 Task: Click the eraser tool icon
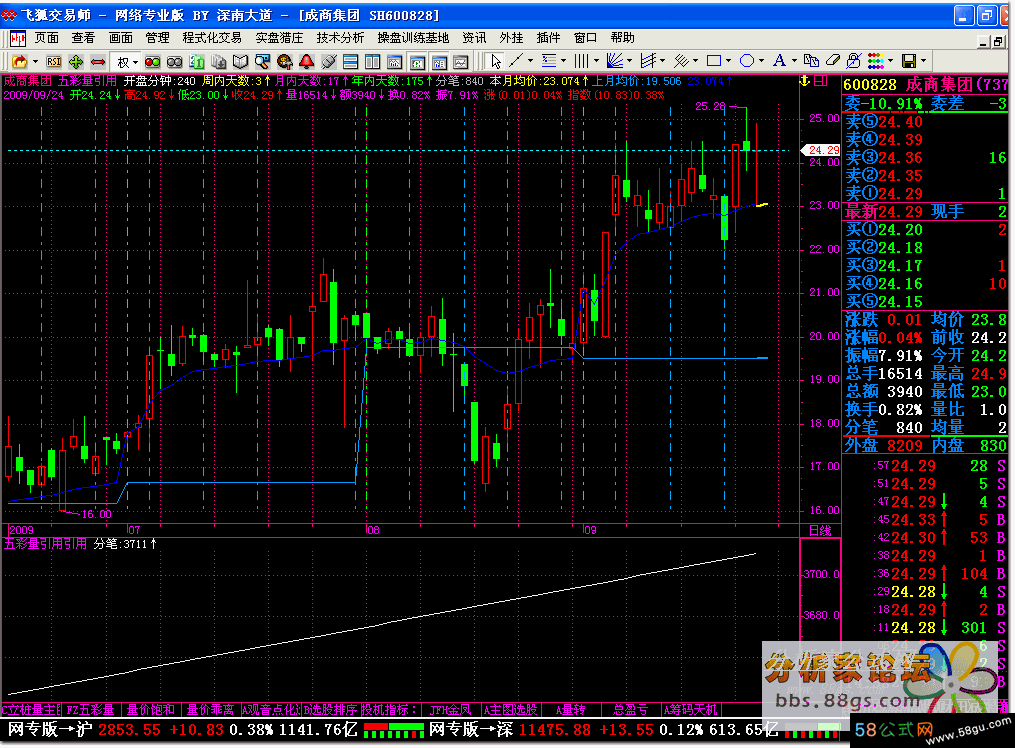(832, 61)
